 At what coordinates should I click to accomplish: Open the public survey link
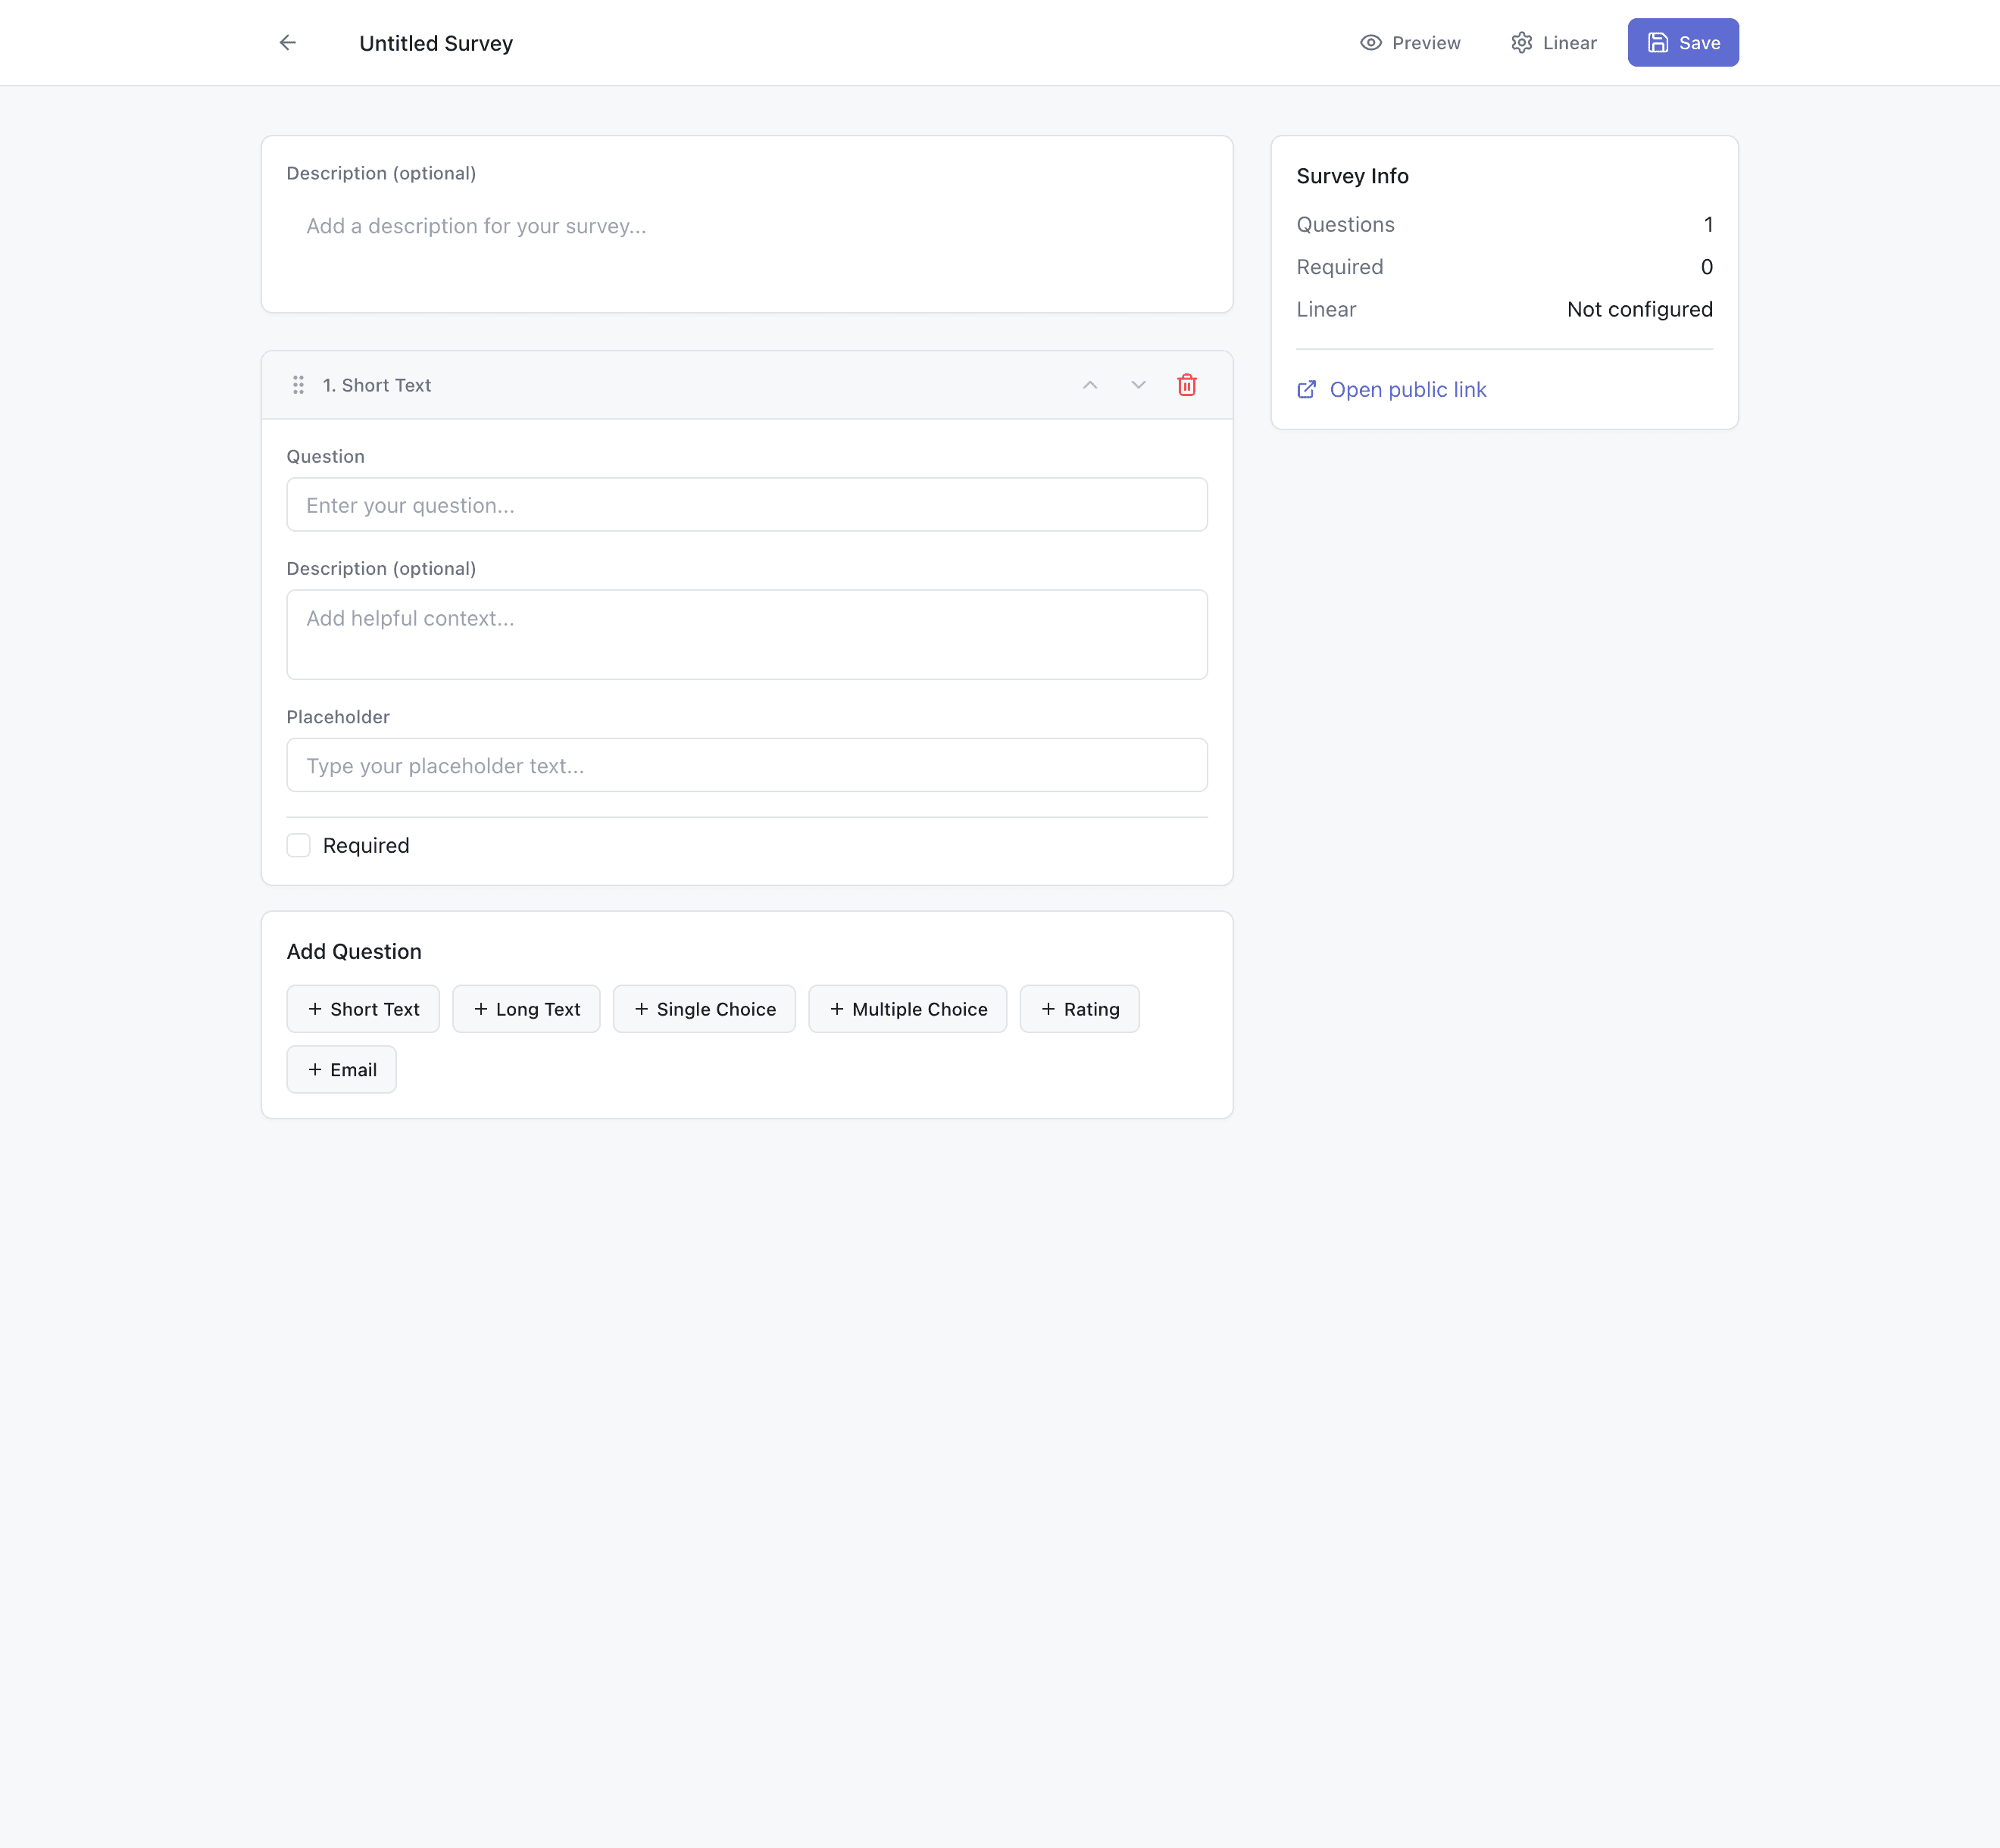[x=1408, y=389]
